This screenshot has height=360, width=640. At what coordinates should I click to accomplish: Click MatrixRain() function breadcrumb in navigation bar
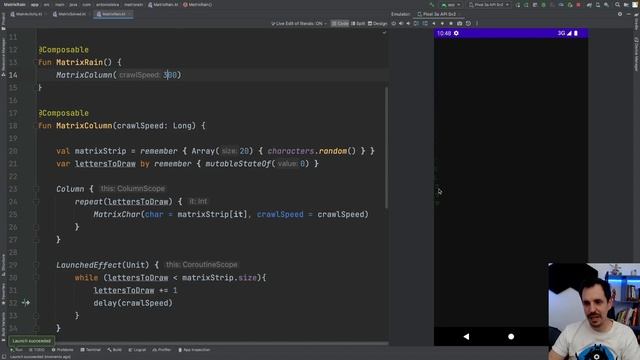pos(198,5)
